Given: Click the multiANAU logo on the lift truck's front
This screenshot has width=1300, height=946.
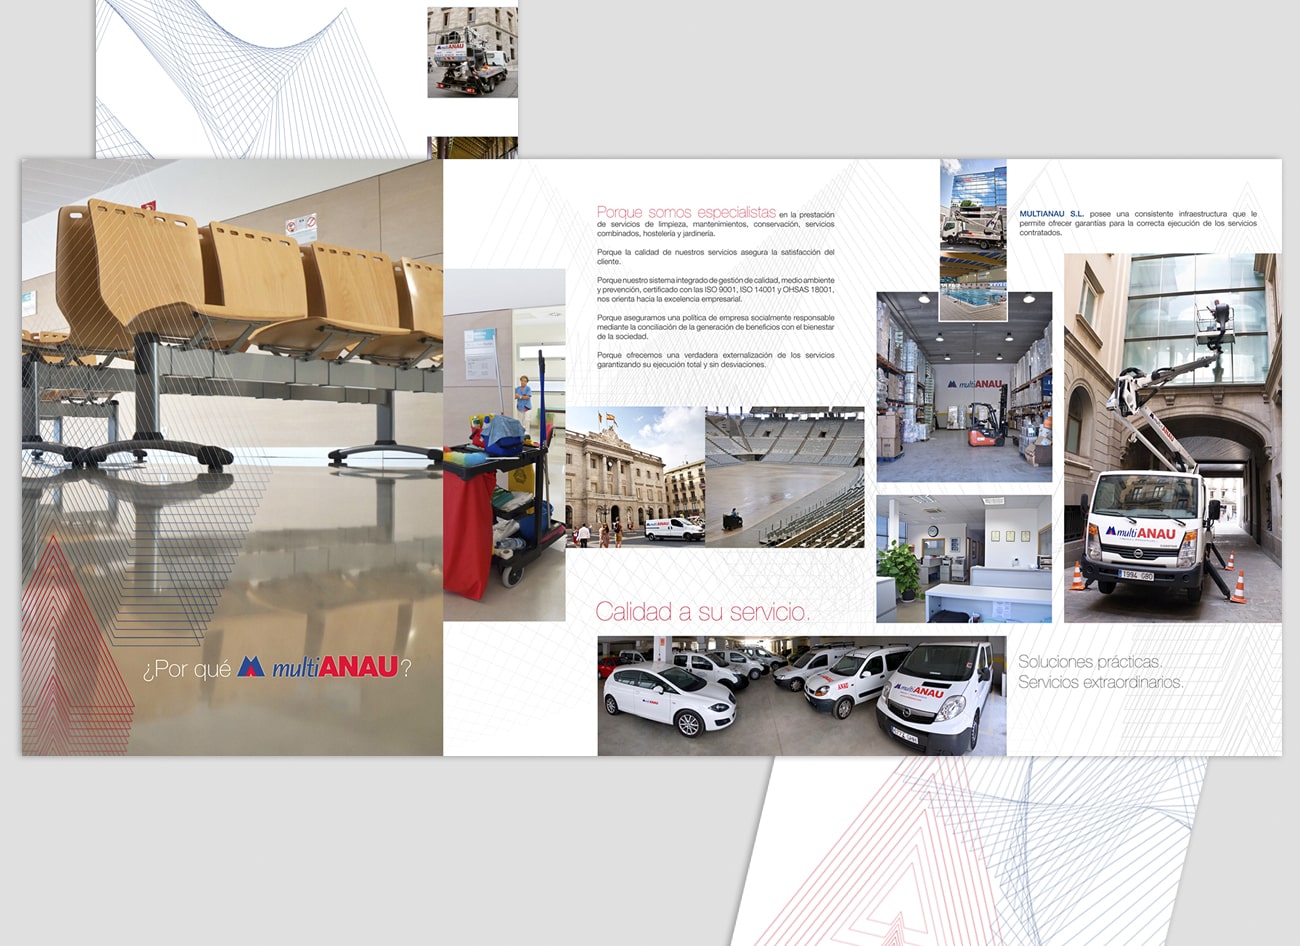Looking at the screenshot, I should (x=1140, y=533).
